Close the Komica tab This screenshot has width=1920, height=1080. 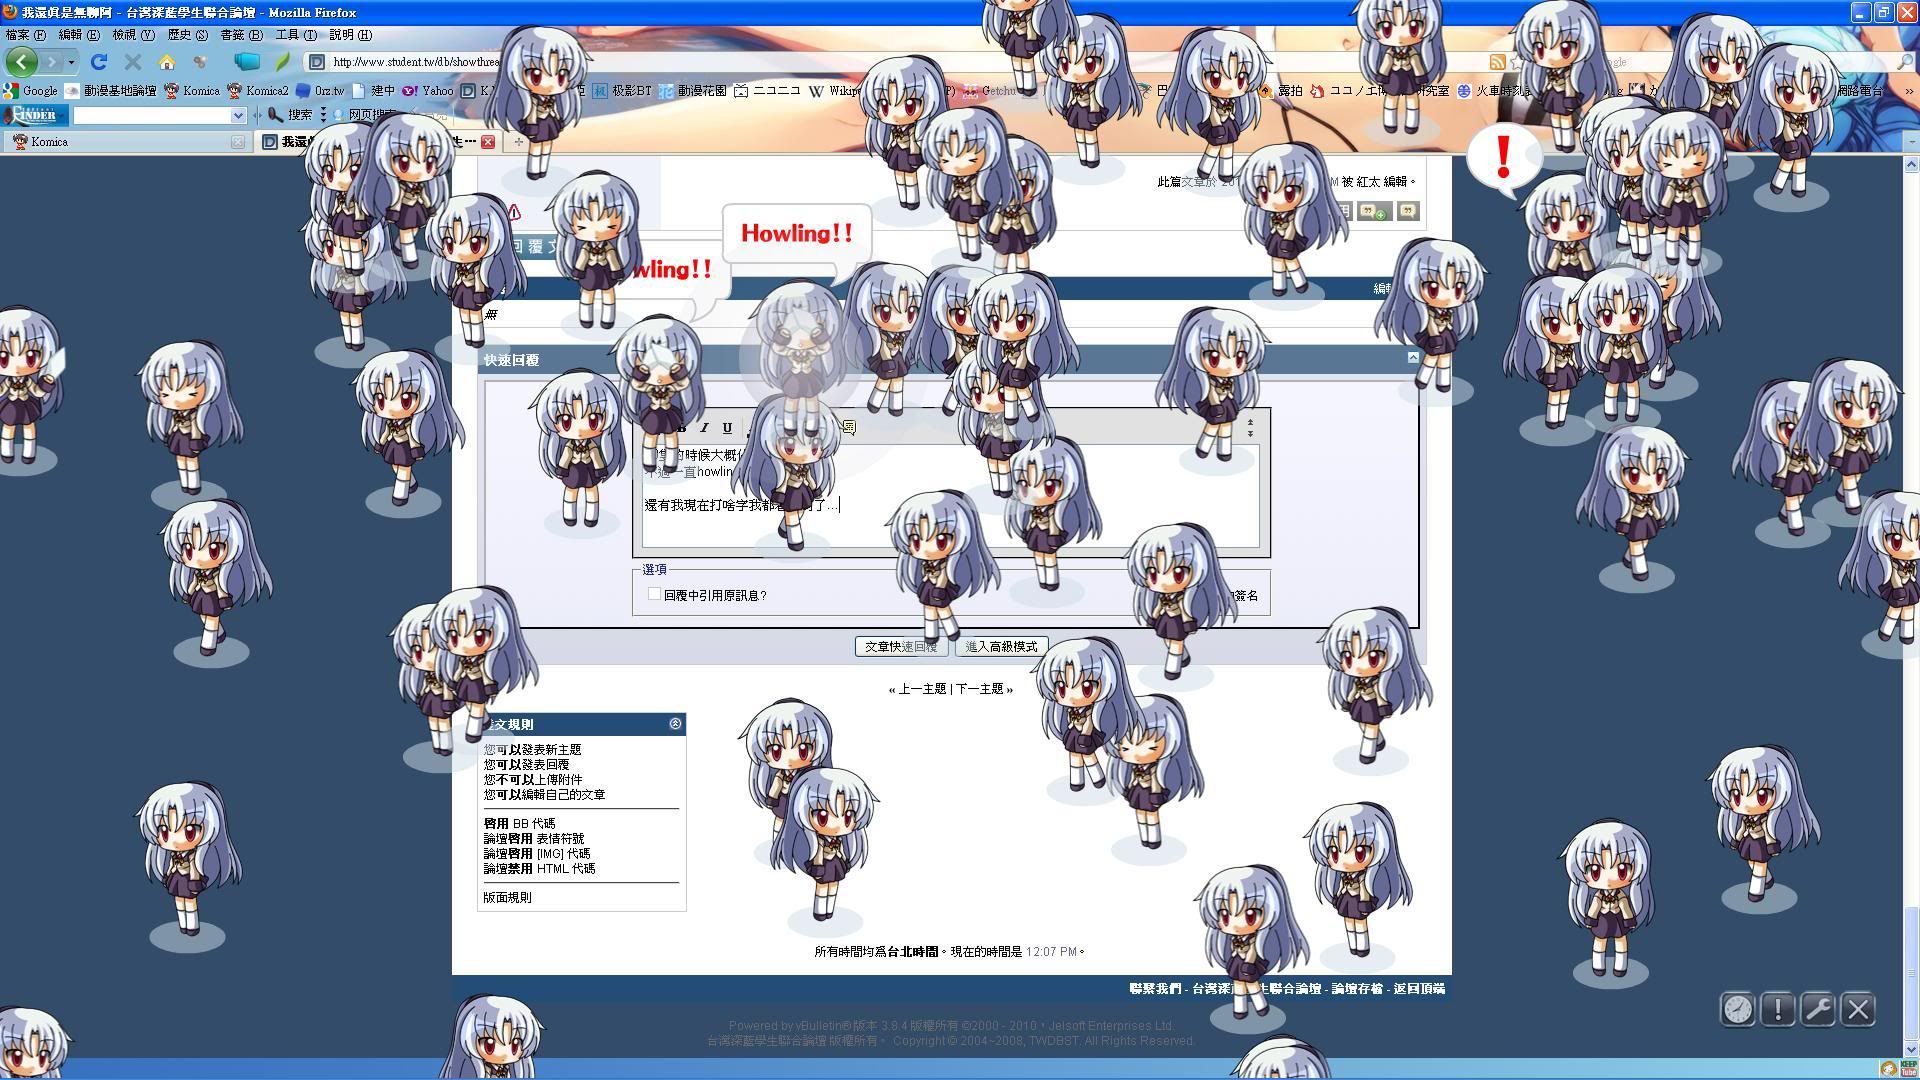[237, 142]
